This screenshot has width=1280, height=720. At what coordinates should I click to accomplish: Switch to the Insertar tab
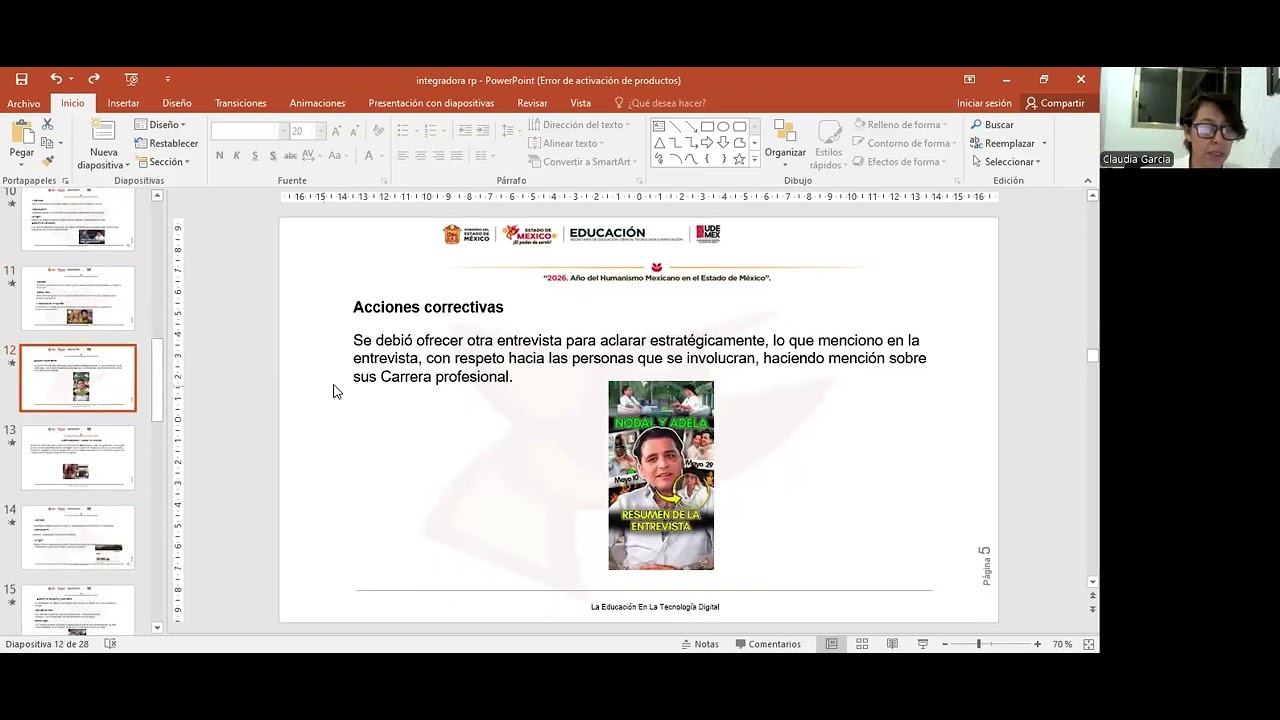coord(124,103)
